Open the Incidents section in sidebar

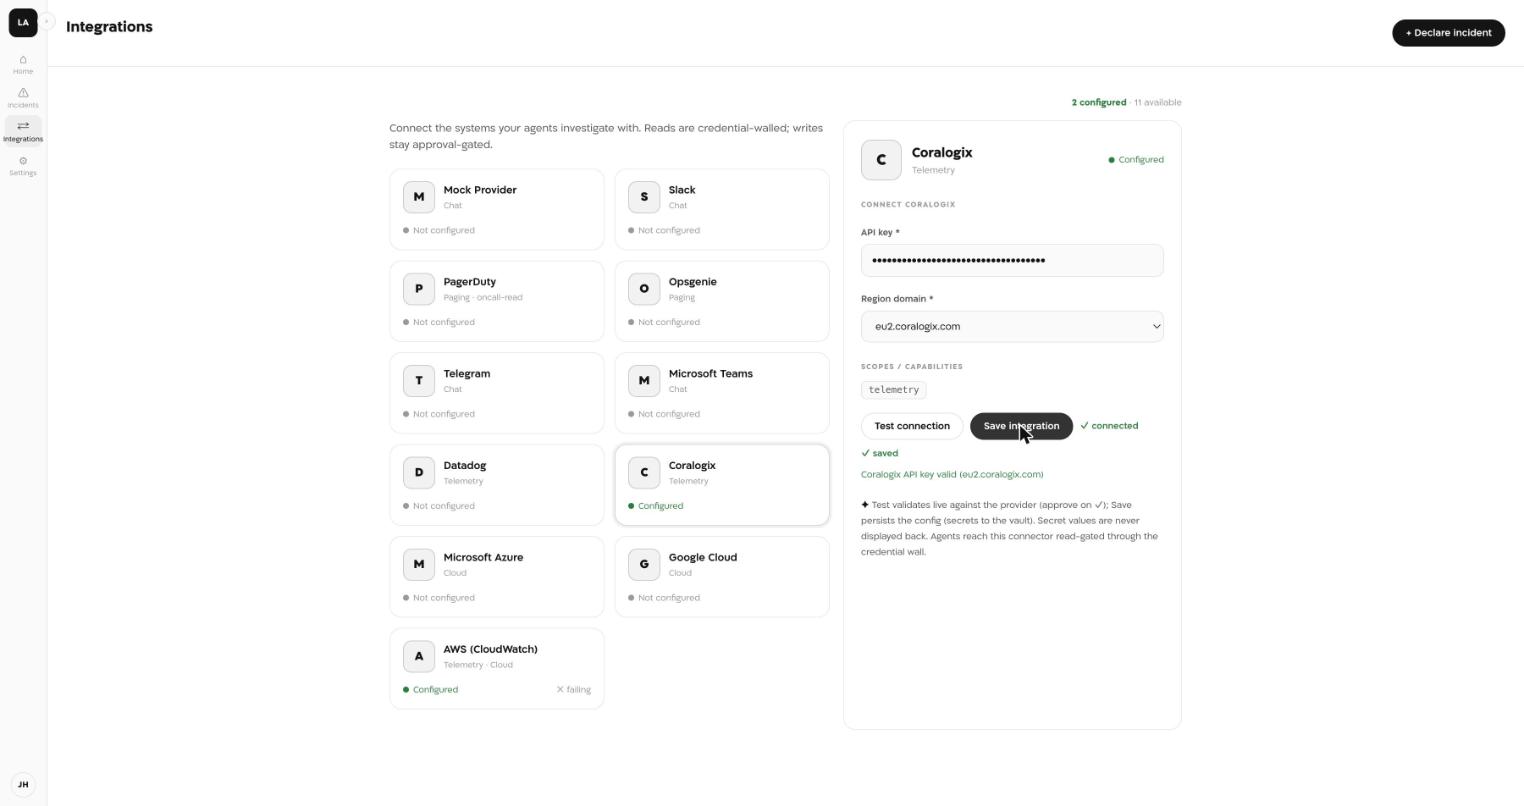[x=23, y=97]
